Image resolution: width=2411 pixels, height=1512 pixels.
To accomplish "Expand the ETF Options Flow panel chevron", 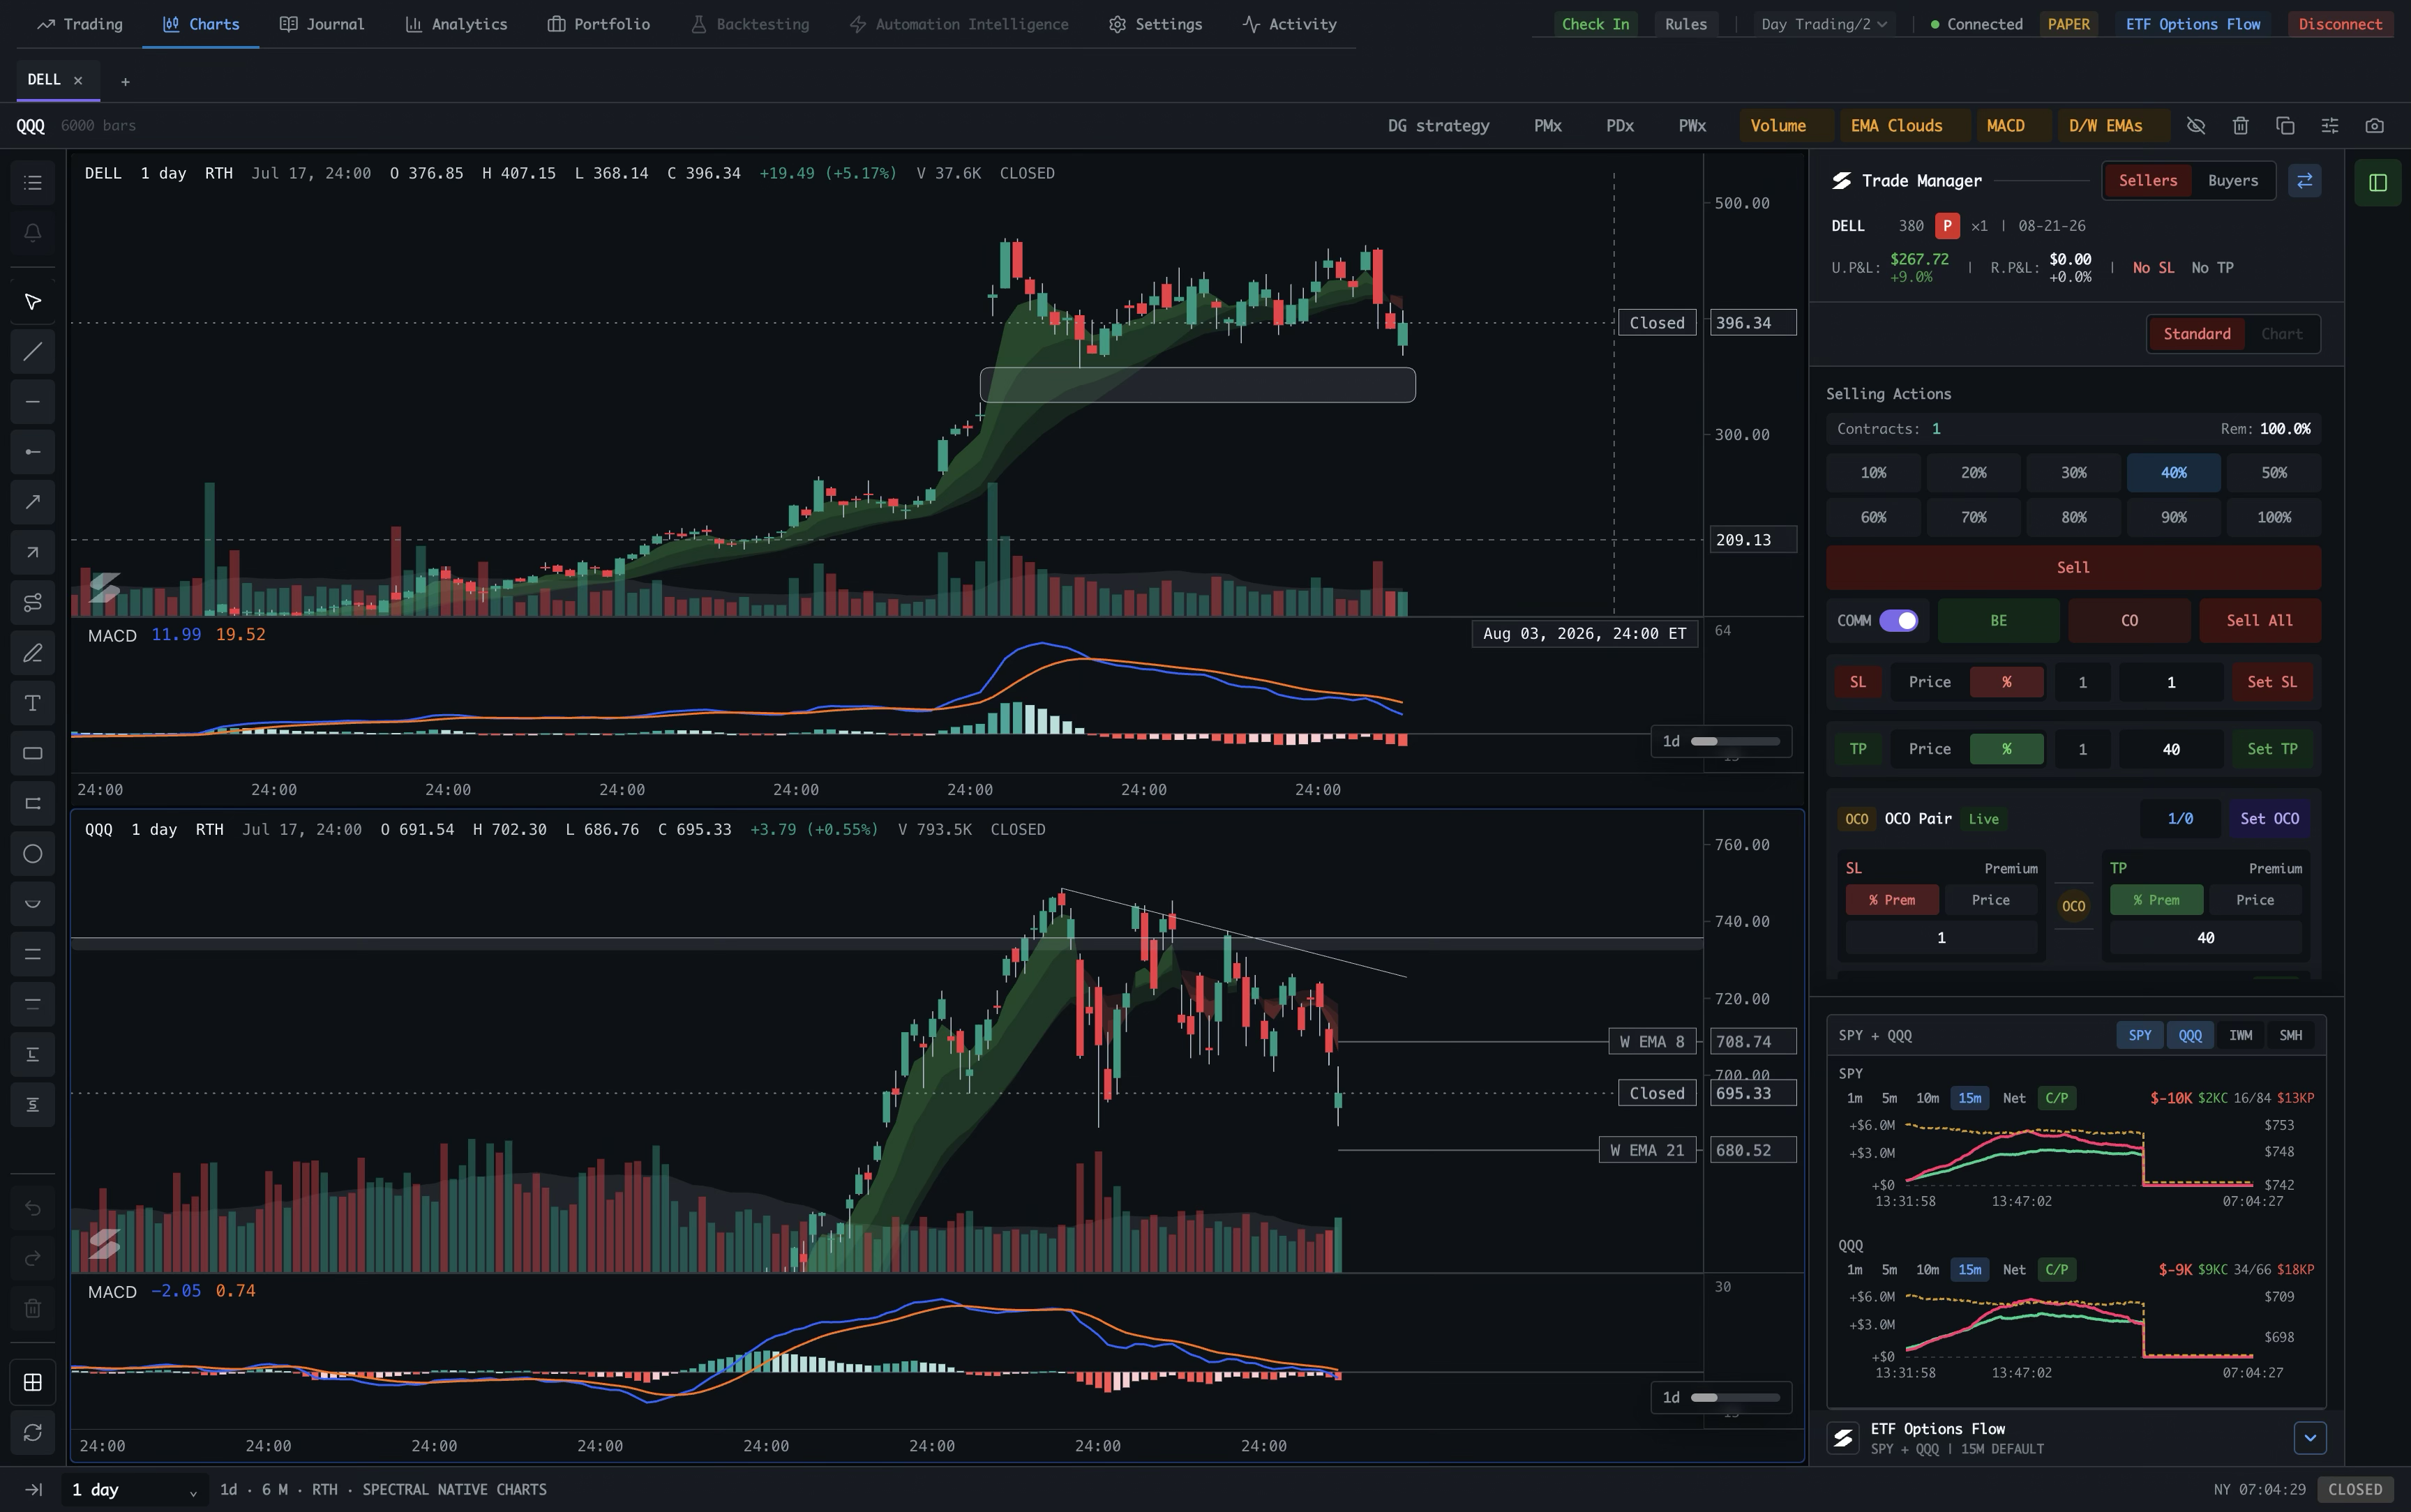I will (2309, 1438).
